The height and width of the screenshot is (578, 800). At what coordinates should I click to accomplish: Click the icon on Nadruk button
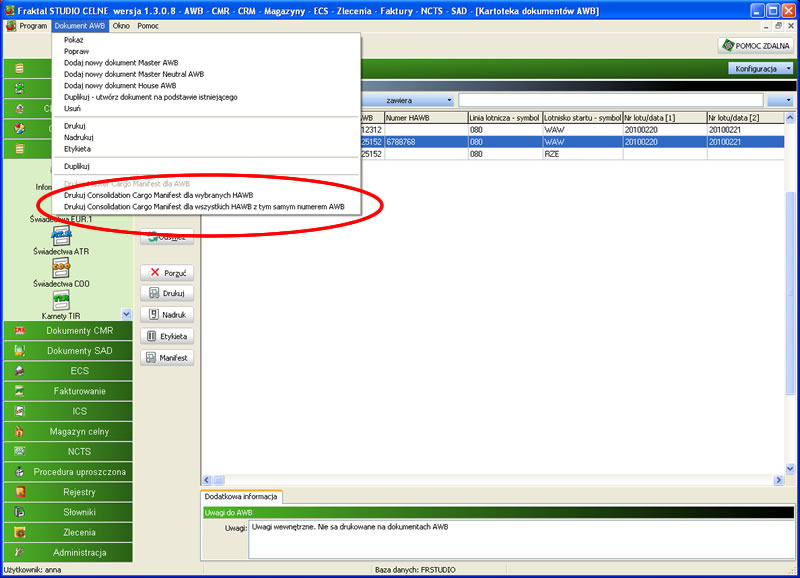click(x=154, y=314)
